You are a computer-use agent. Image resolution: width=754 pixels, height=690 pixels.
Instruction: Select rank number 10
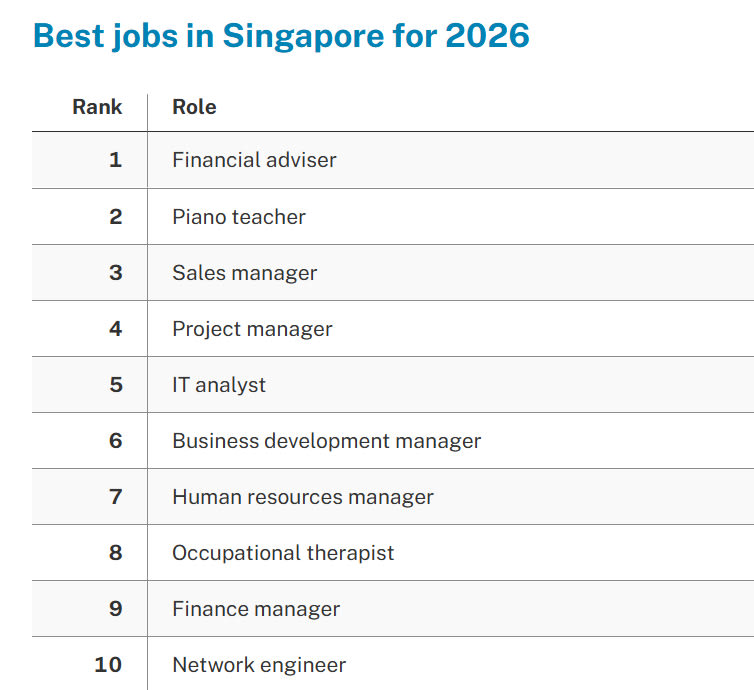pyautogui.click(x=108, y=665)
